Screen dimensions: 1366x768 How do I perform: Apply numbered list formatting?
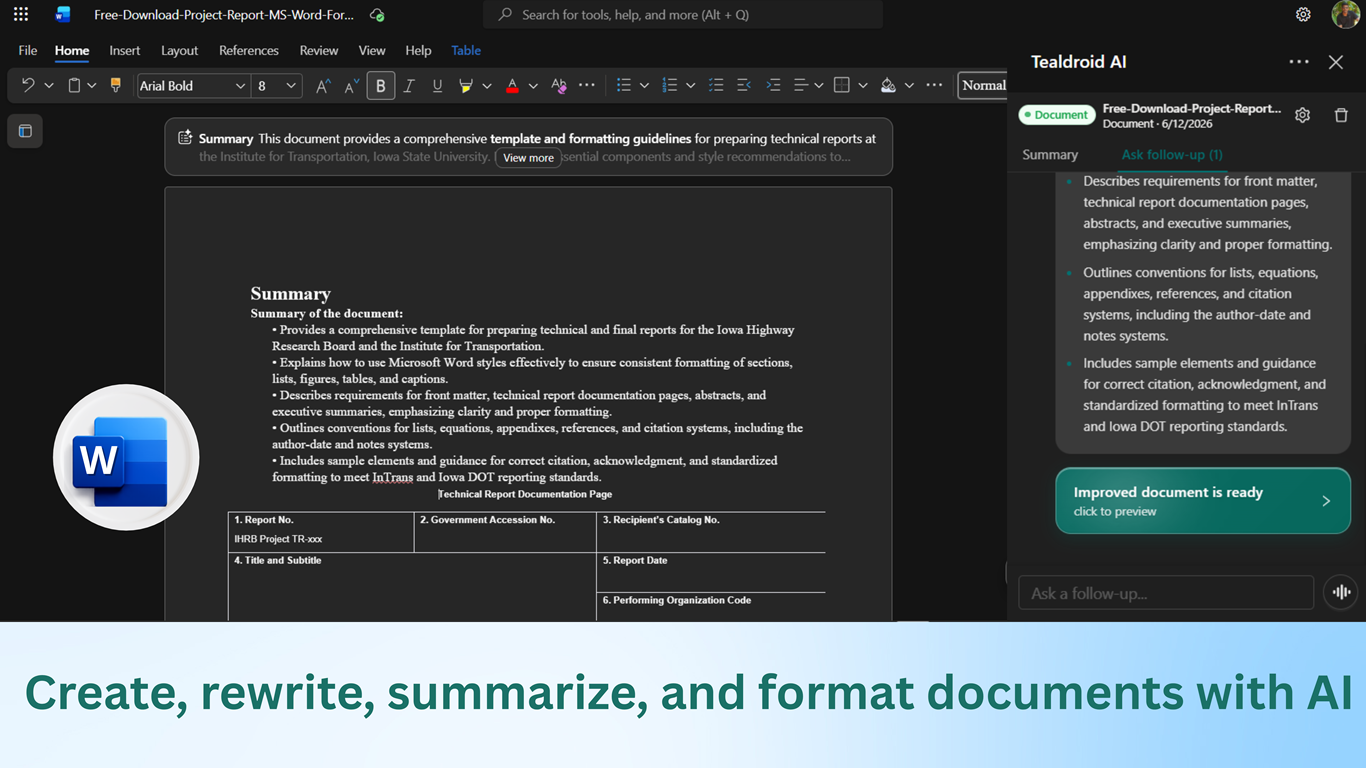pos(670,86)
